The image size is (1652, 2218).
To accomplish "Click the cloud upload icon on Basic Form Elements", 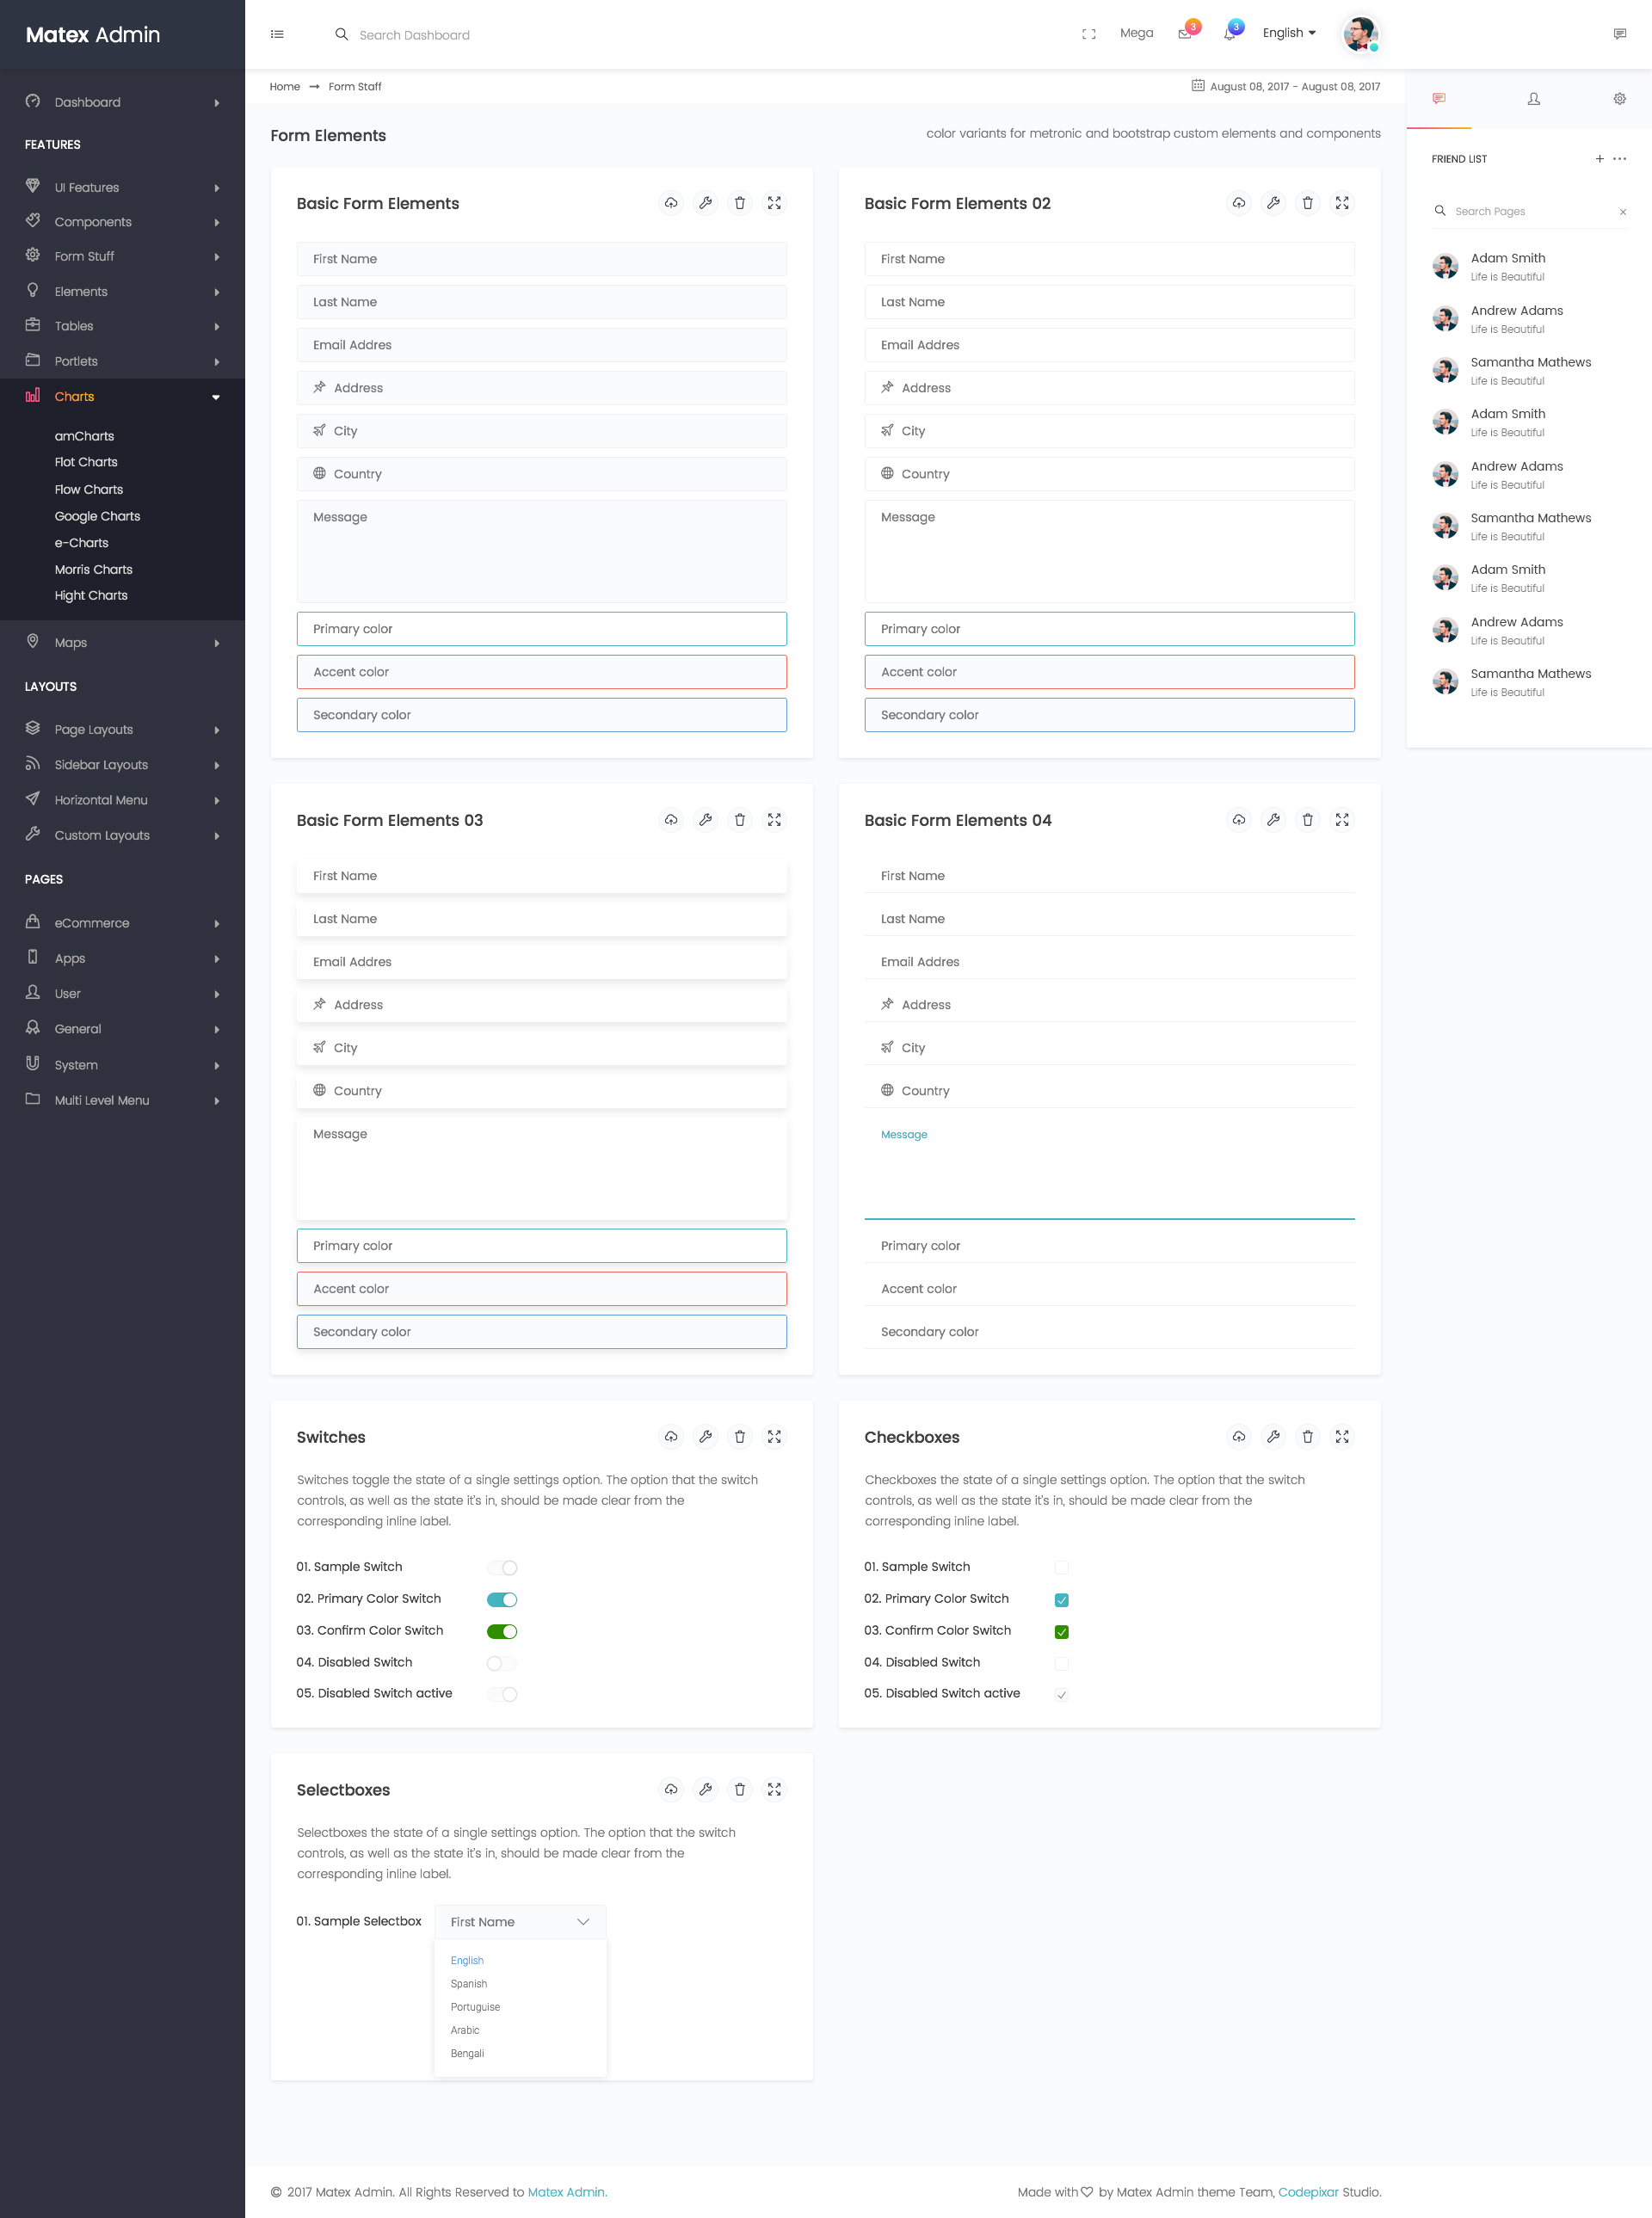I will 671,203.
